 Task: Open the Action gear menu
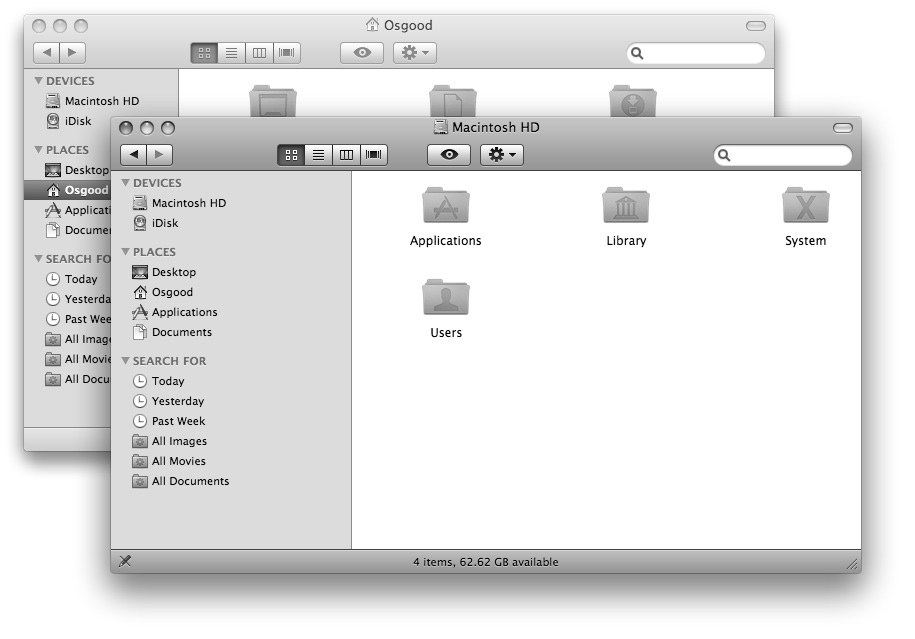pyautogui.click(x=501, y=155)
